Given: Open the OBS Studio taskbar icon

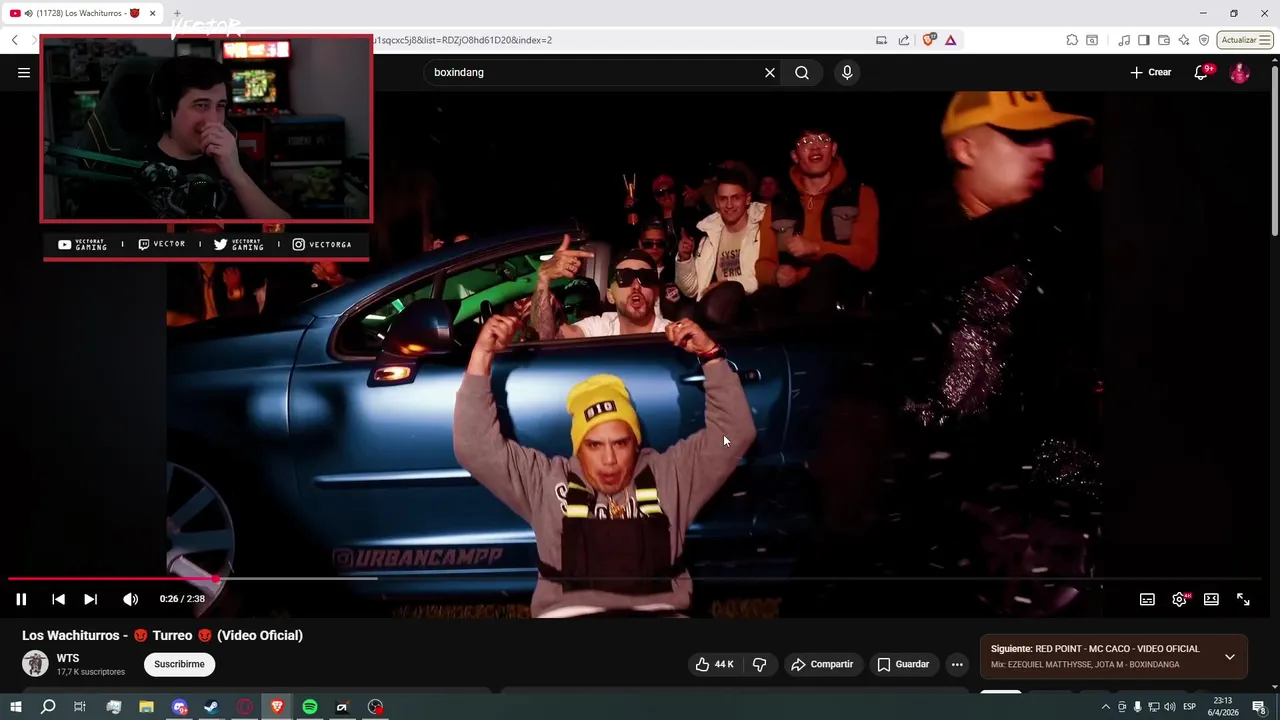Looking at the screenshot, I should (375, 707).
